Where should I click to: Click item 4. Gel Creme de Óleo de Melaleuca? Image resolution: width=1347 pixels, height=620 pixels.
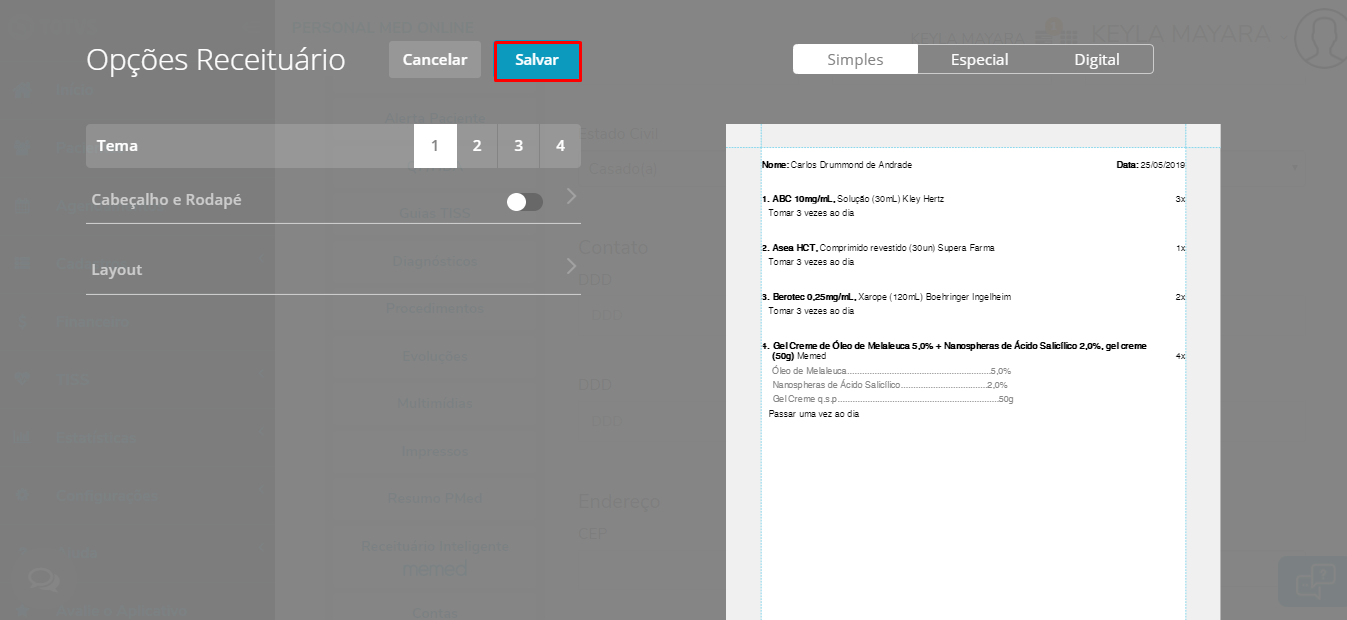point(954,350)
